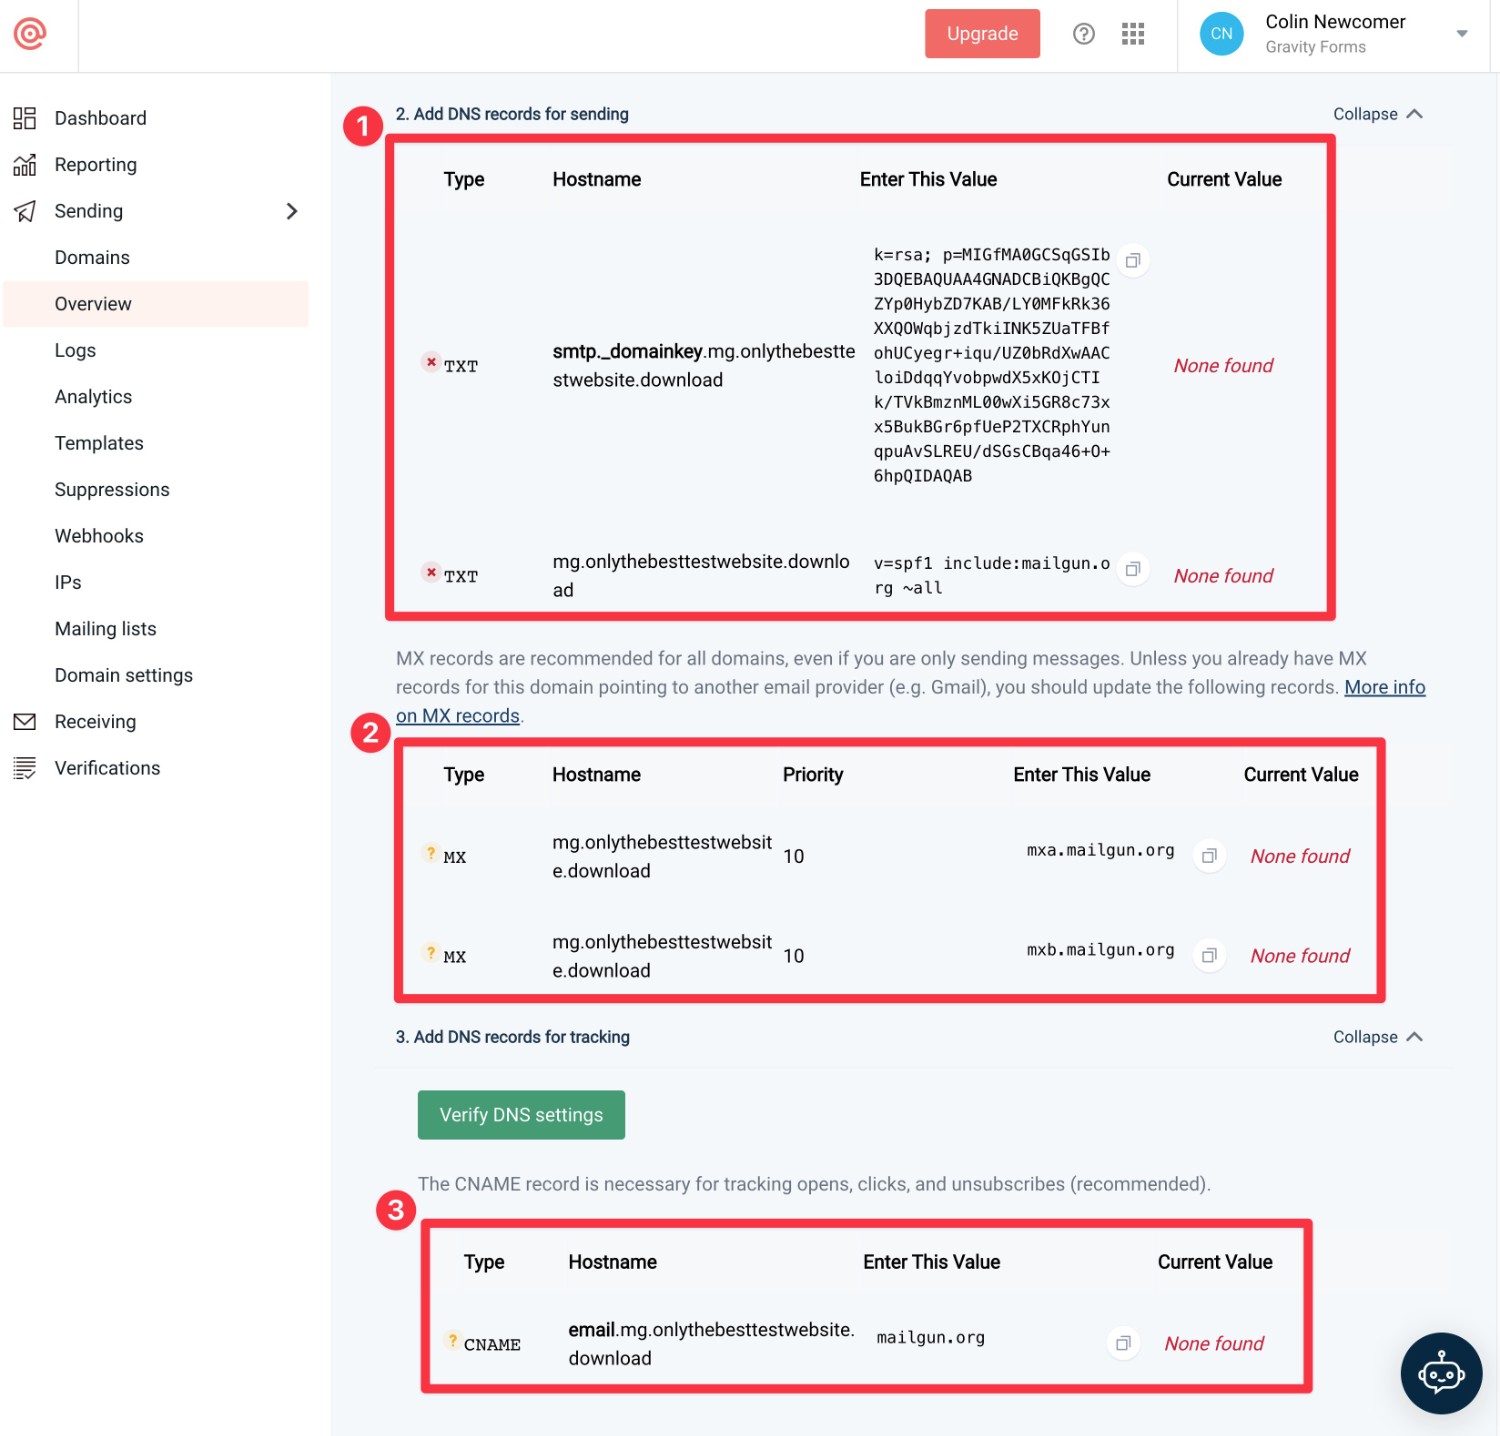
Task: Click error status icon on SPF TXT row
Action: click(x=431, y=572)
